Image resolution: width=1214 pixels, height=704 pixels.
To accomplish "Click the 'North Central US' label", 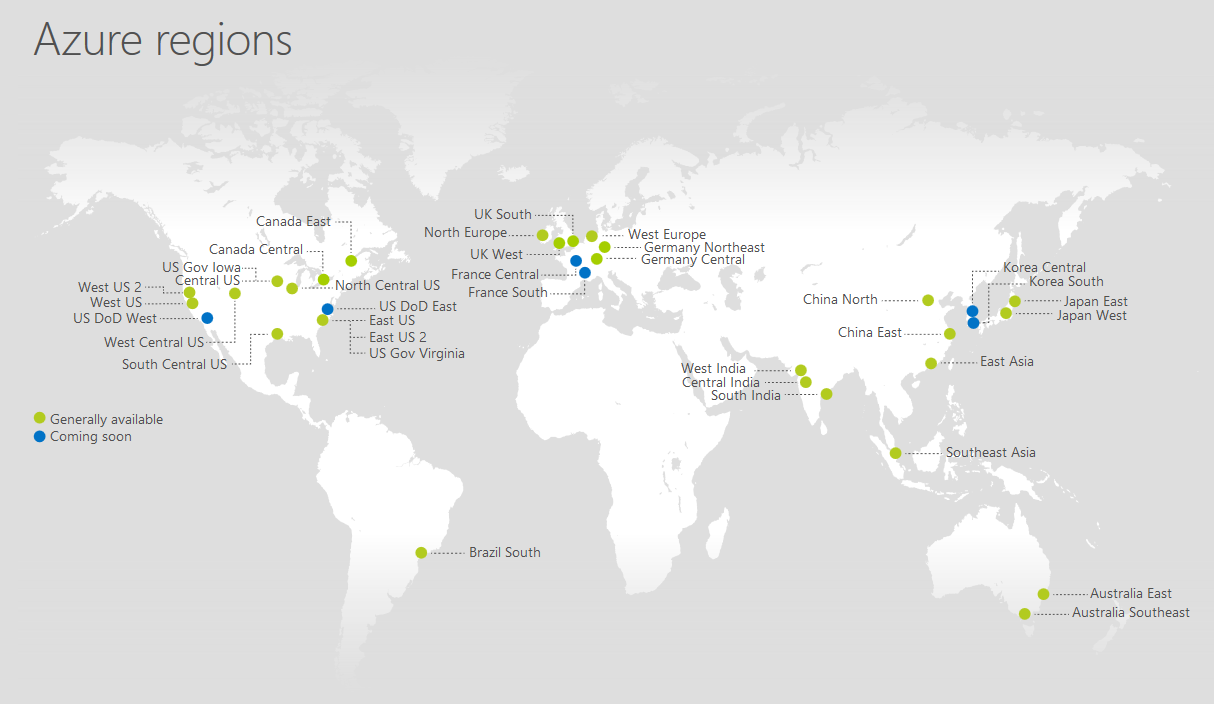I will pyautogui.click(x=387, y=286).
